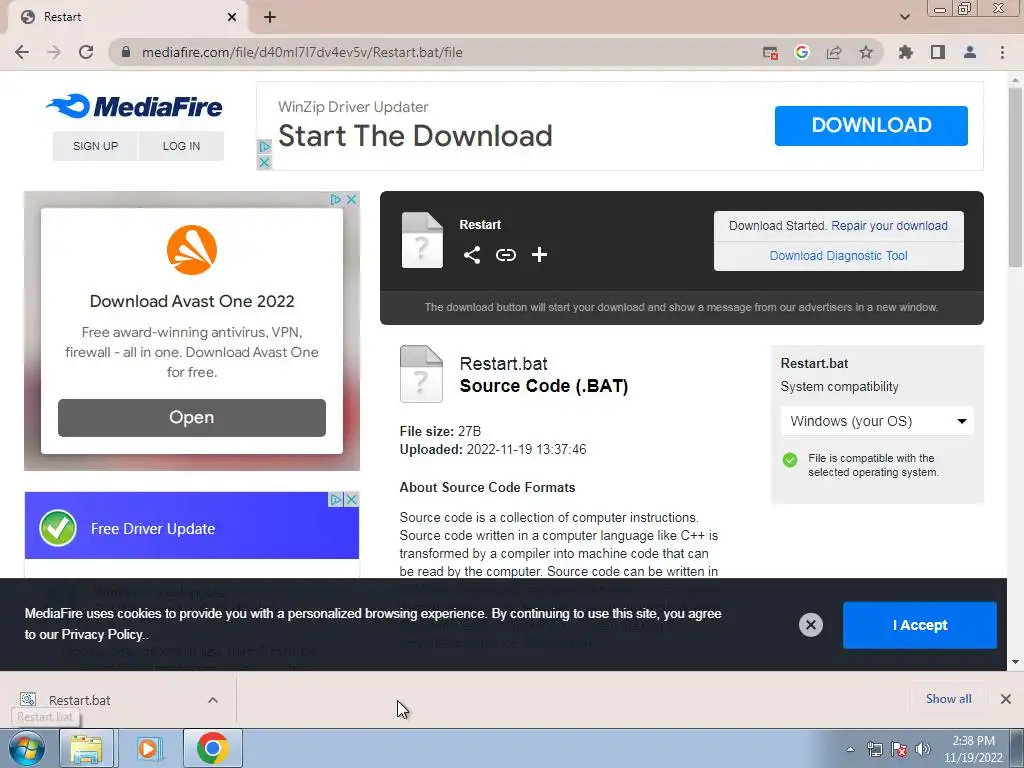Screen dimensions: 1024x768
Task: Click the share icon under Restart
Action: (x=472, y=255)
